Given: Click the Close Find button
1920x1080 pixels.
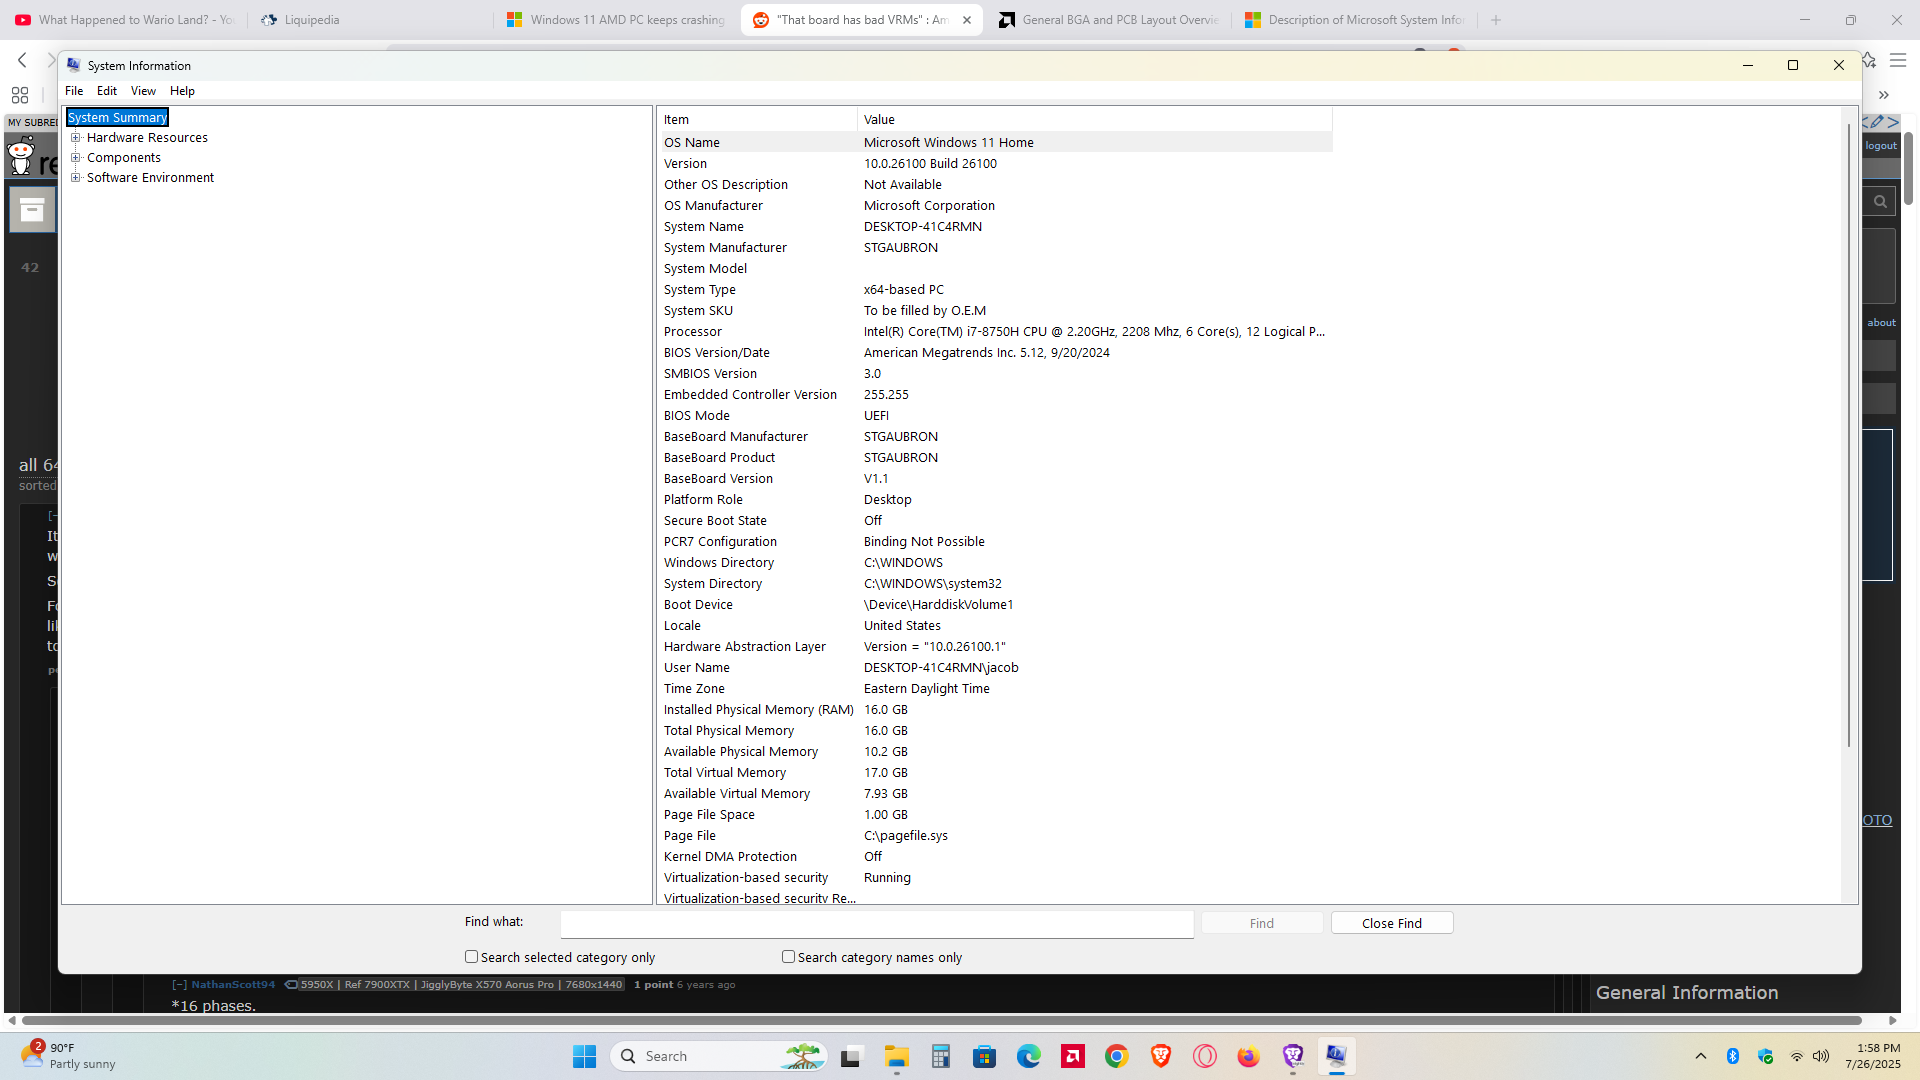Looking at the screenshot, I should point(1391,923).
